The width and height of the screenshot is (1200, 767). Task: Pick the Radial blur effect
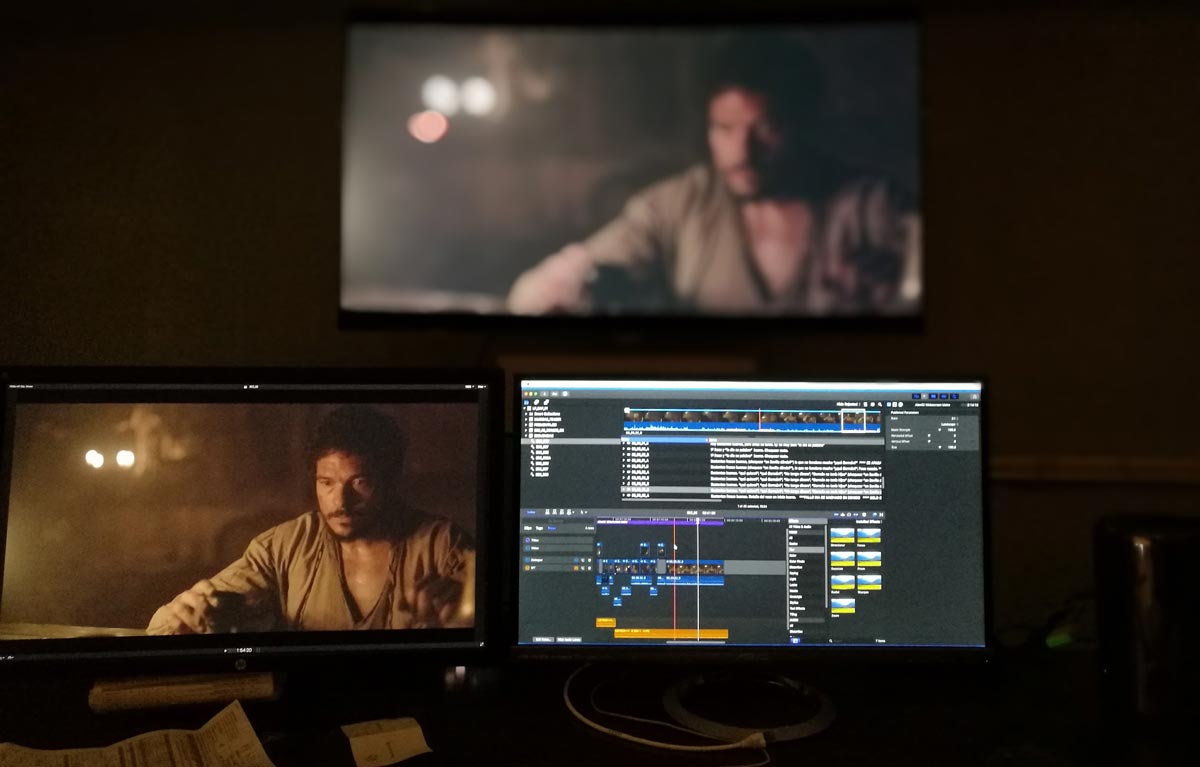(843, 582)
